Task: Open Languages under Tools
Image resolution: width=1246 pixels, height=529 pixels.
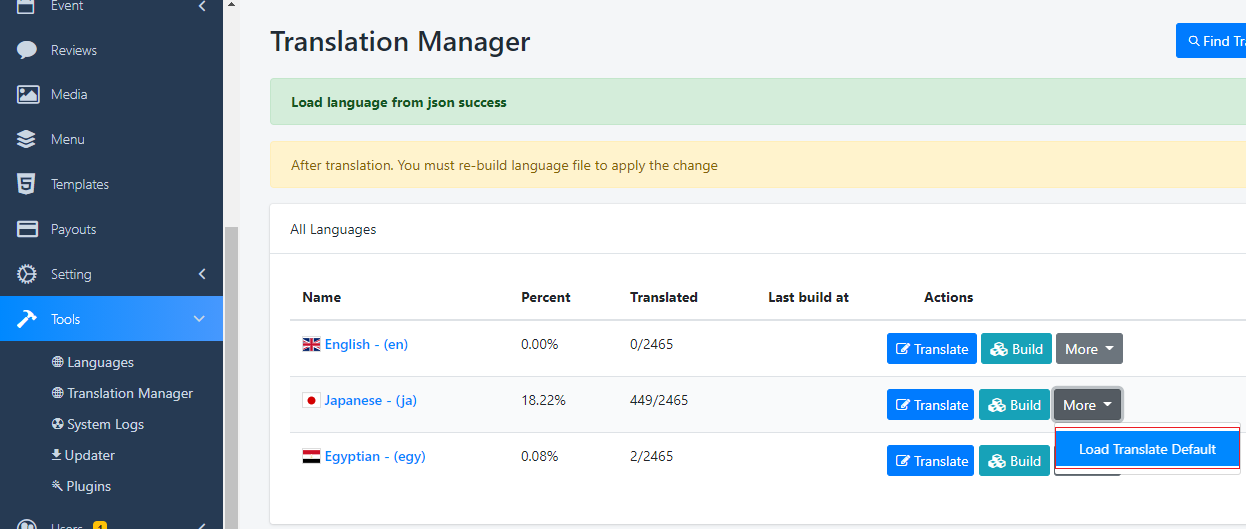Action: coord(100,362)
